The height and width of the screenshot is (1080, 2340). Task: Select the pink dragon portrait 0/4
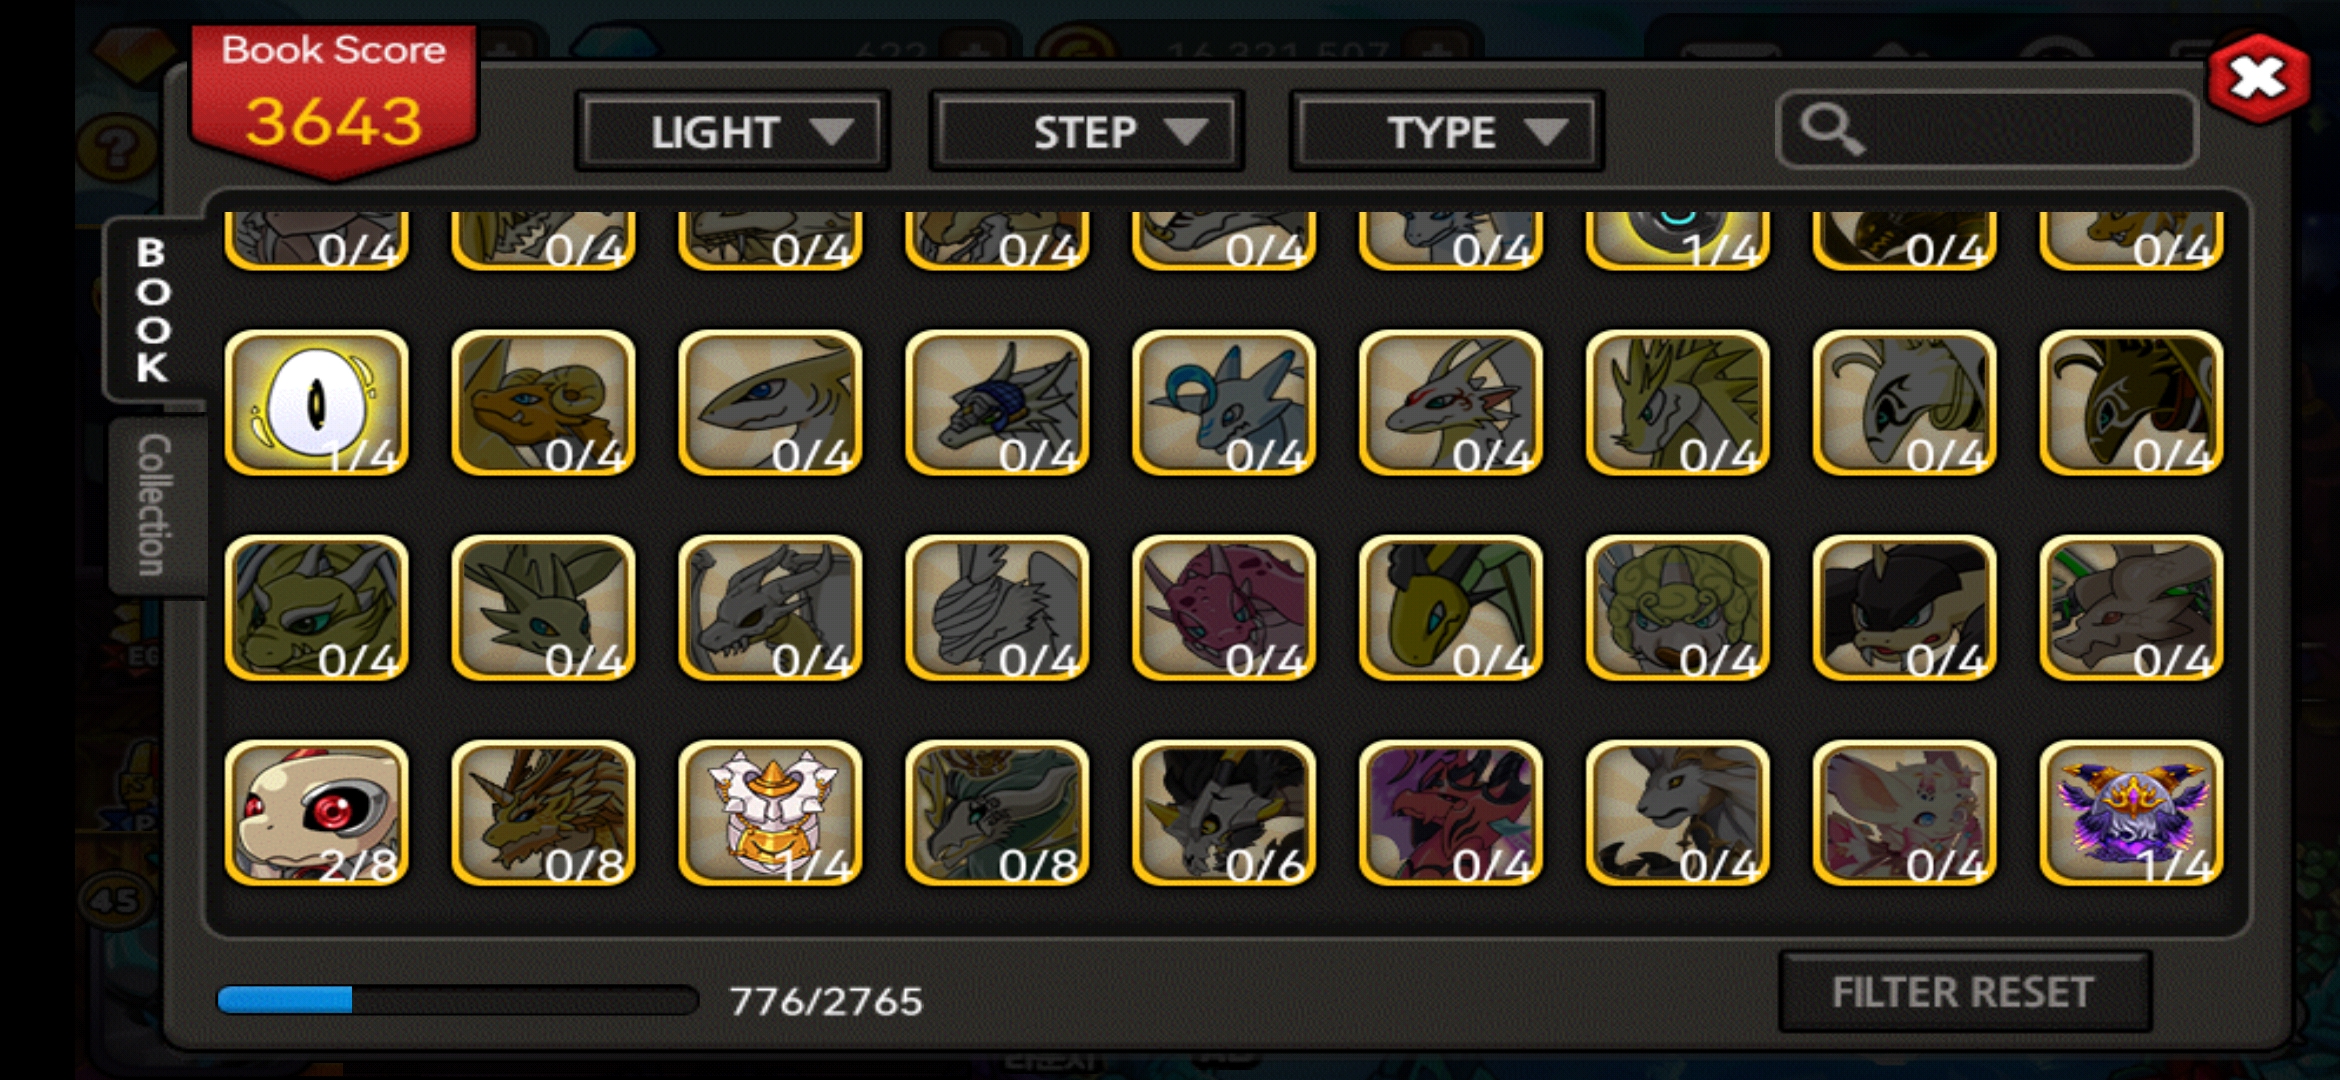point(1224,608)
